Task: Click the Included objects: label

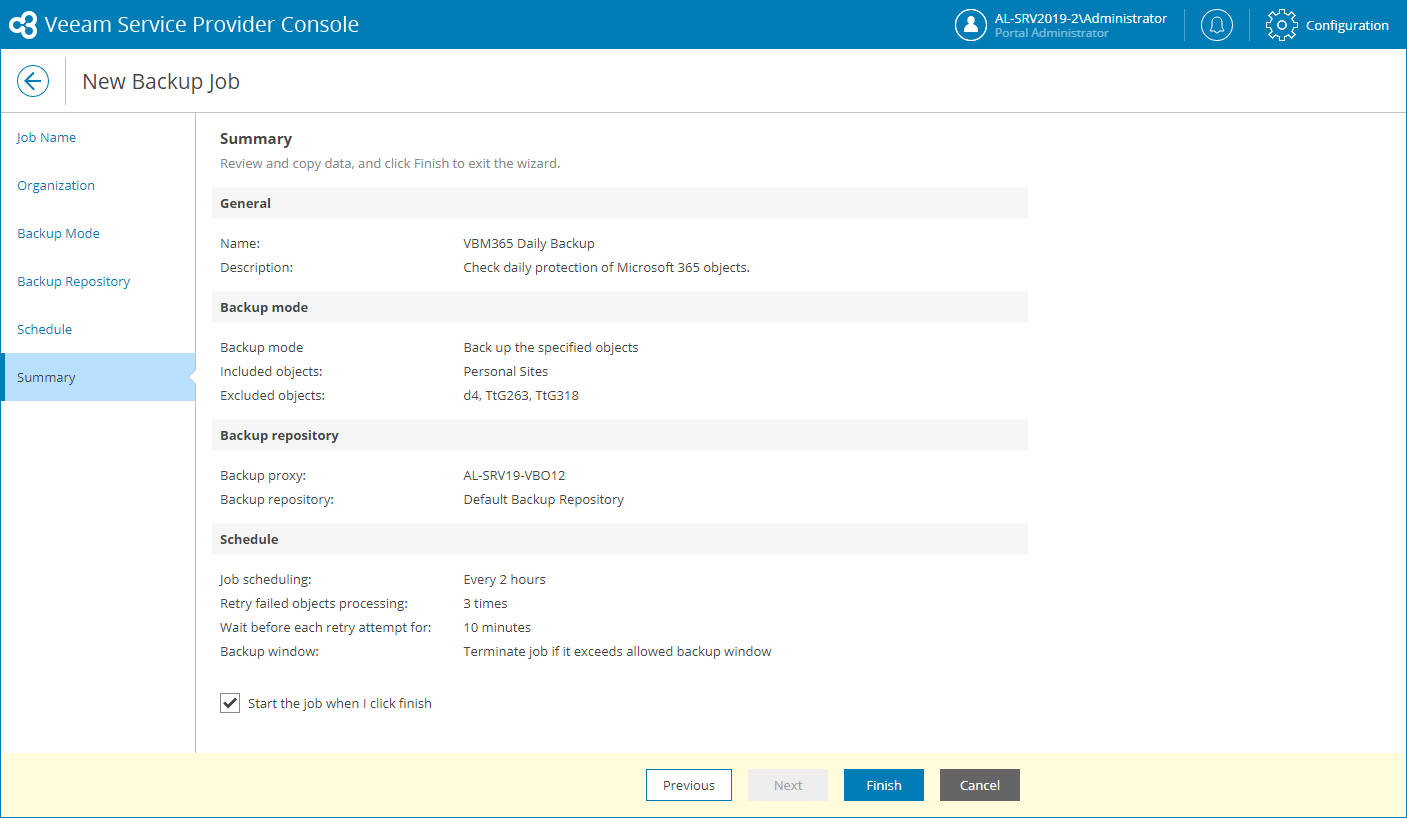Action: [271, 371]
